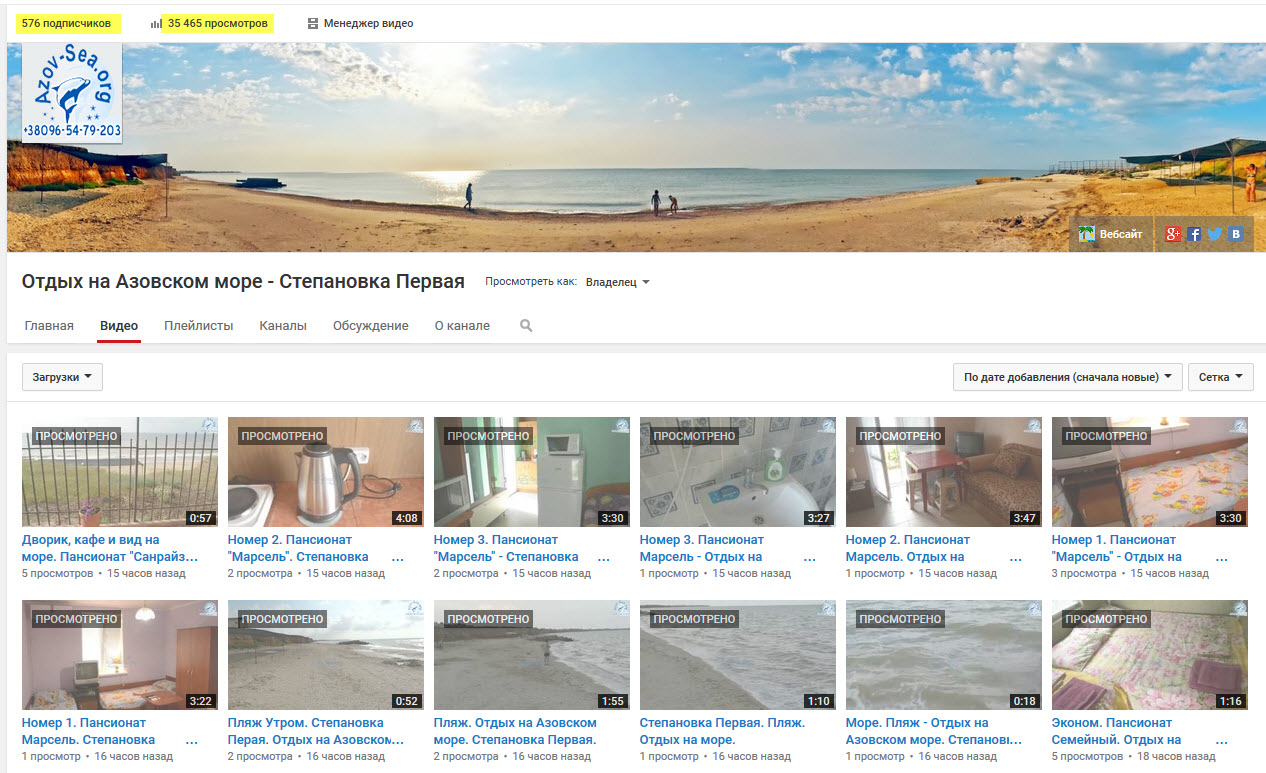Open the VK social icon

coord(1236,234)
